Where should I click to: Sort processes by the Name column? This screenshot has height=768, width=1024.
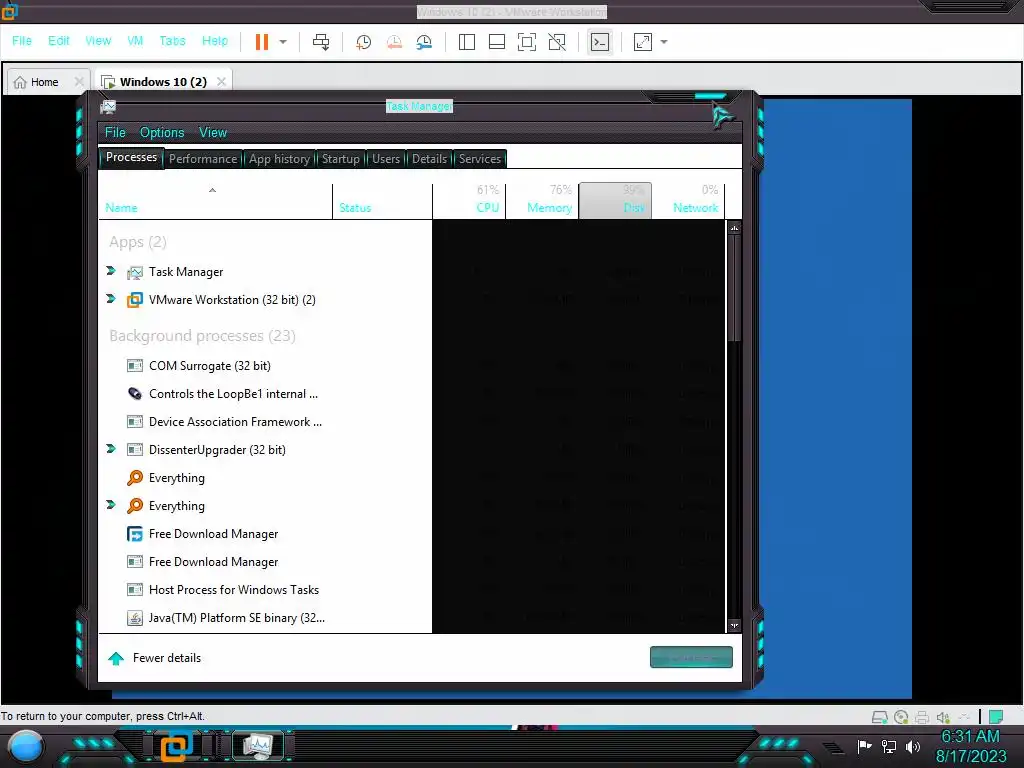point(216,201)
